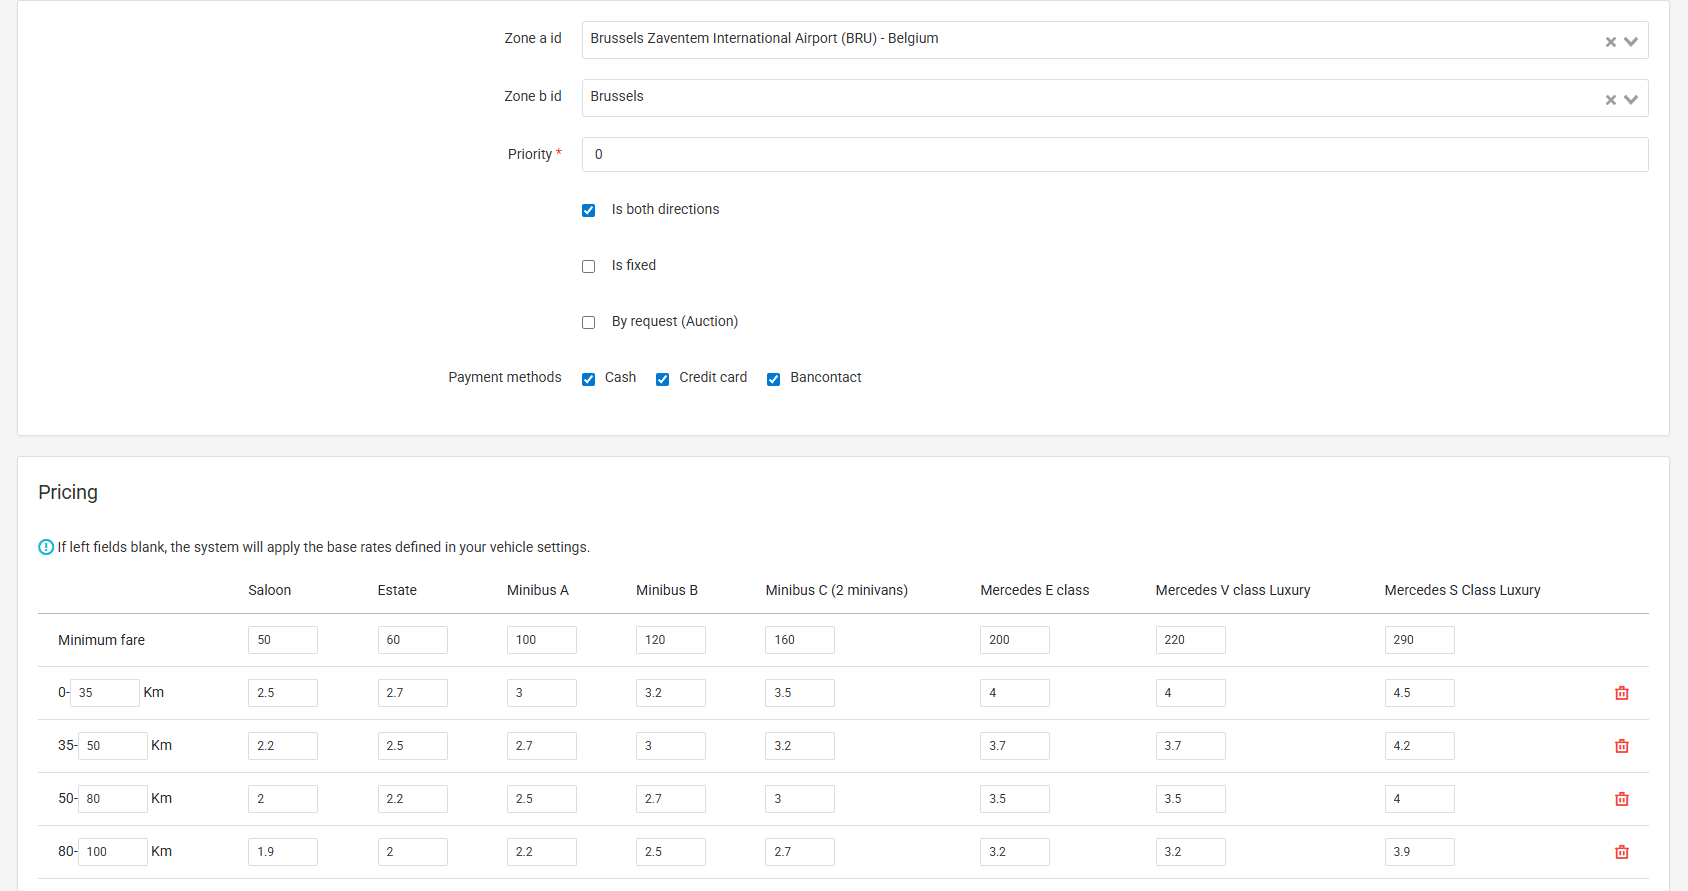Delete the 0-35 Km pricing row
The width and height of the screenshot is (1688, 891).
pos(1621,693)
